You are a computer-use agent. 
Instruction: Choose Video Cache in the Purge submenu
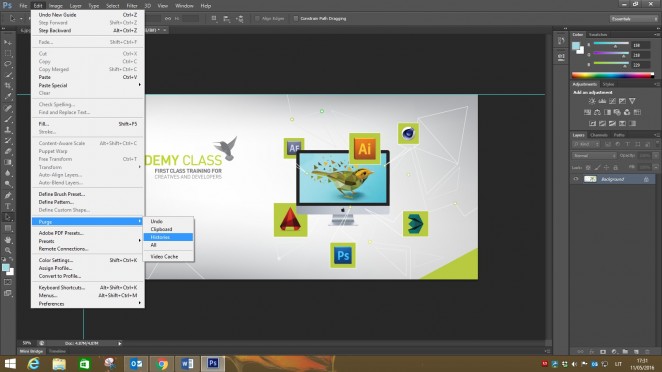tap(168, 257)
